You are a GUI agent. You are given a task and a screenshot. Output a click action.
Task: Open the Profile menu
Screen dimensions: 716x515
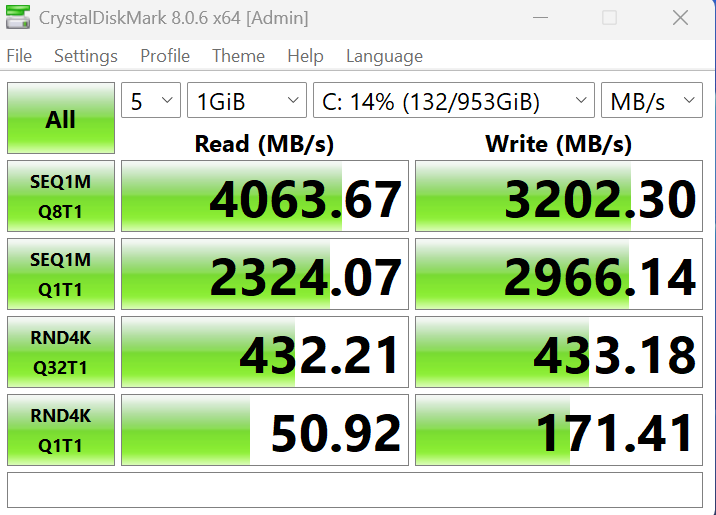coord(165,56)
